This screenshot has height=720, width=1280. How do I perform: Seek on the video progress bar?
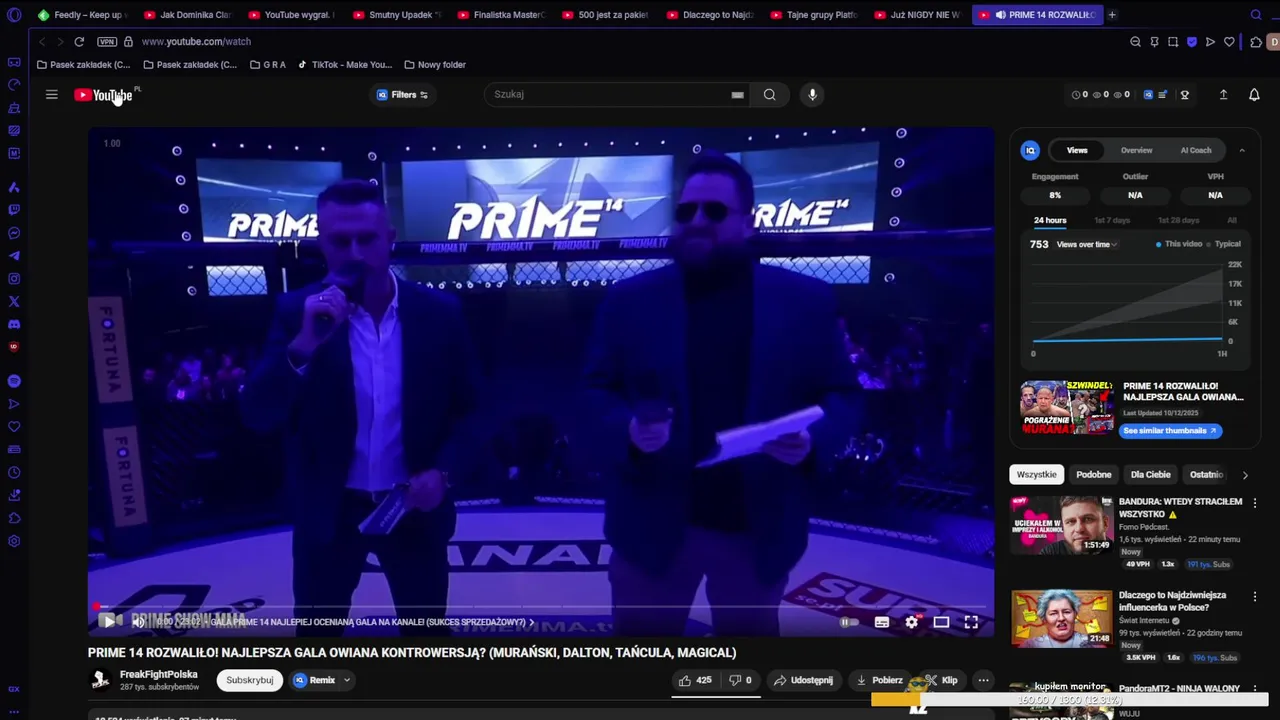coord(541,606)
